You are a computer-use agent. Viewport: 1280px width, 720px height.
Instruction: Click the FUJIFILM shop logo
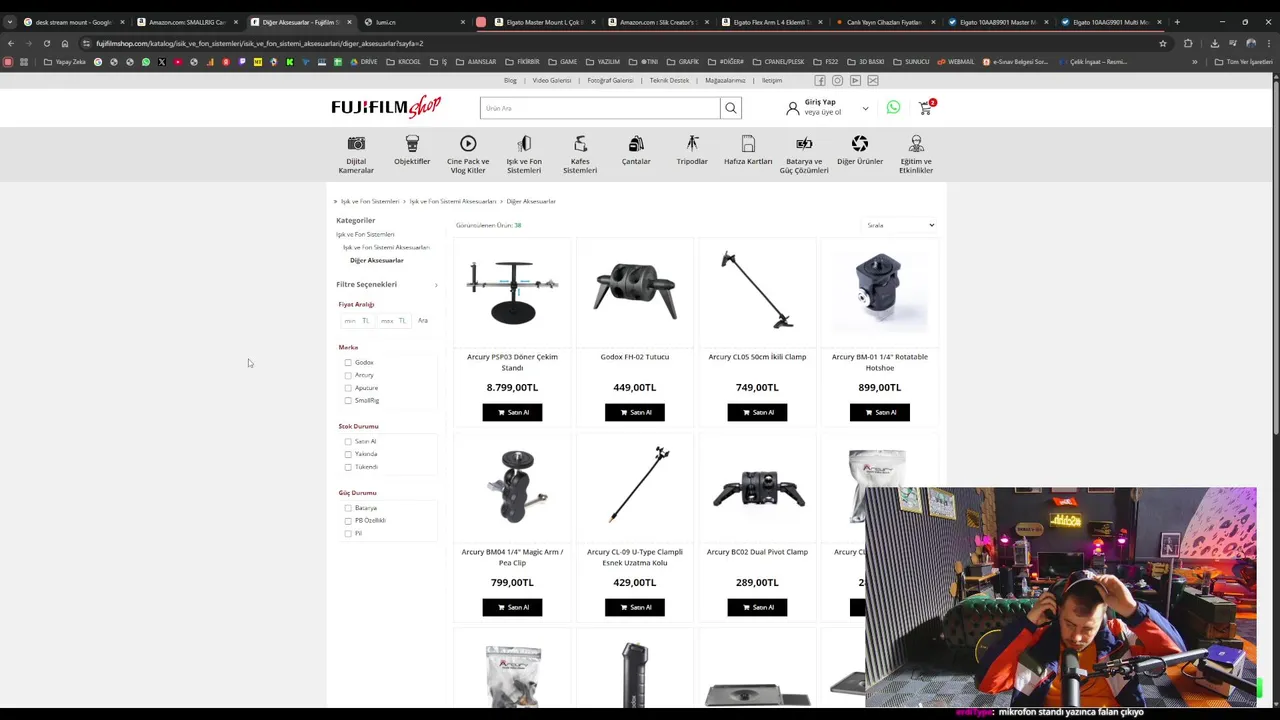click(x=386, y=107)
